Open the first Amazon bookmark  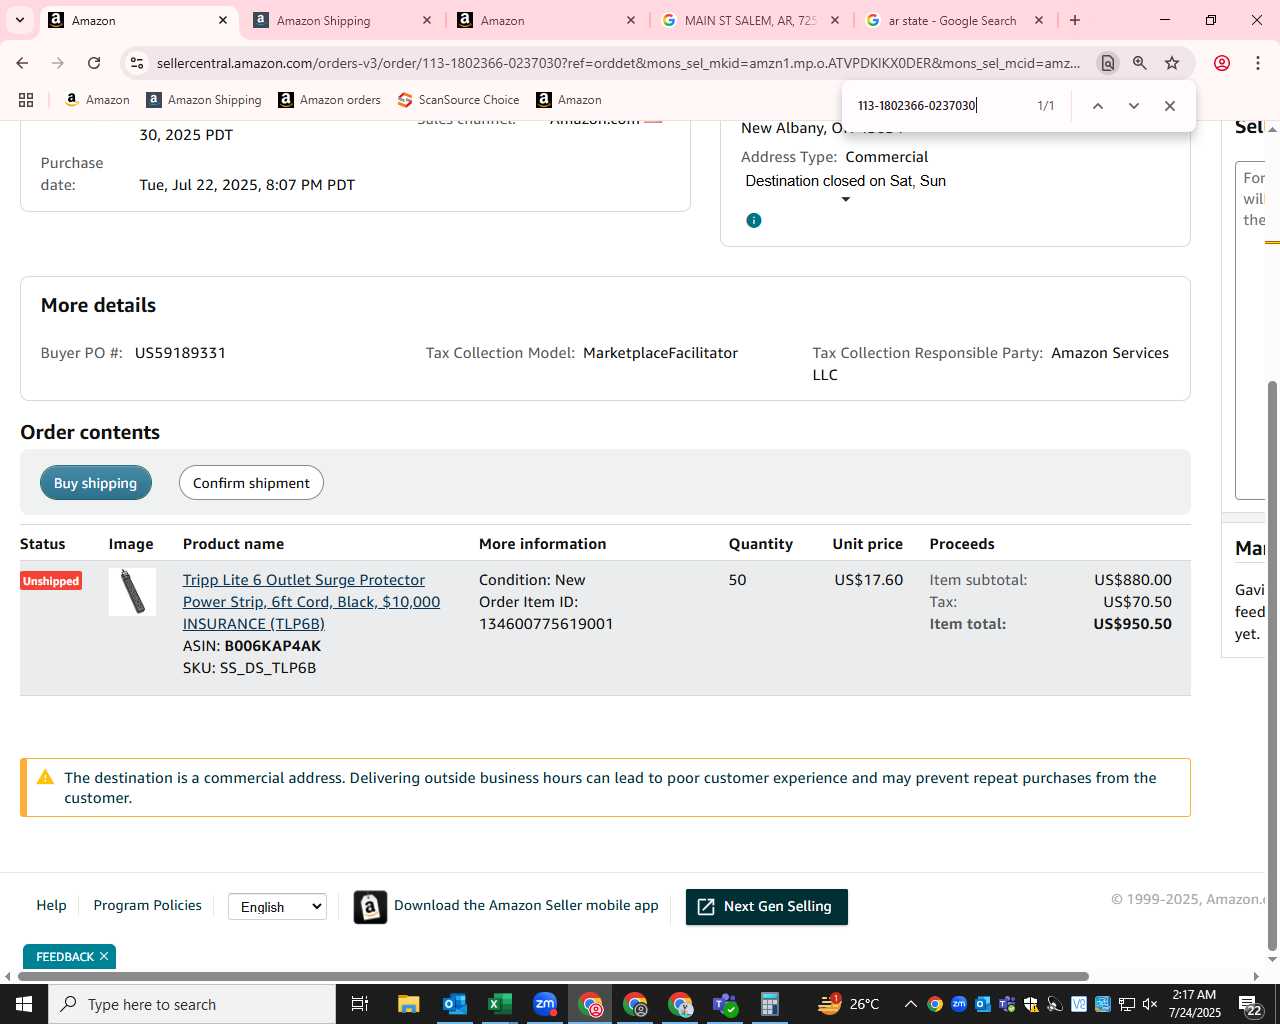[97, 100]
